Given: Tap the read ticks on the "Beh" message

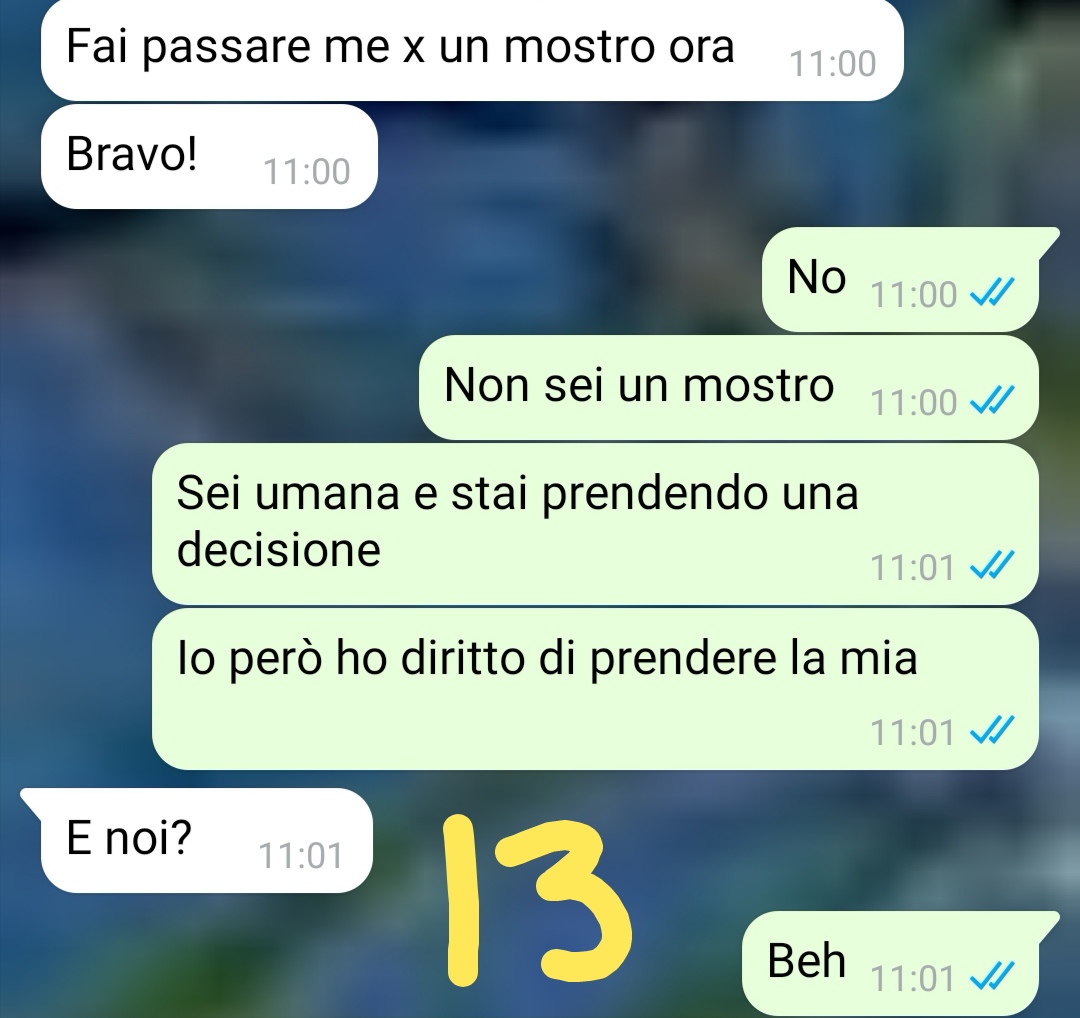Looking at the screenshot, I should [992, 976].
